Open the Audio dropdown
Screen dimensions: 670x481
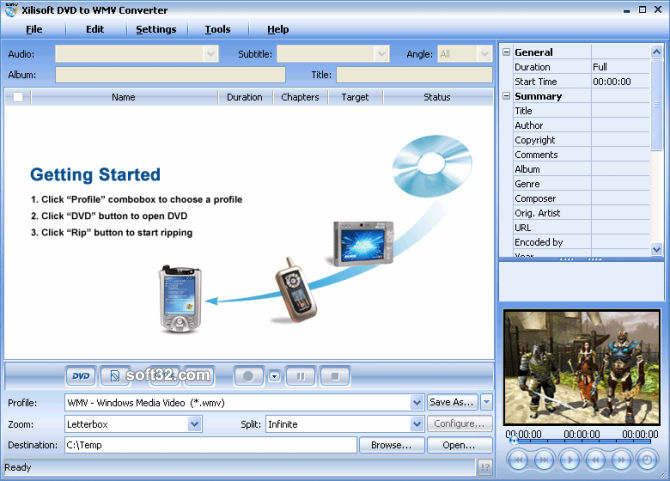coord(210,54)
